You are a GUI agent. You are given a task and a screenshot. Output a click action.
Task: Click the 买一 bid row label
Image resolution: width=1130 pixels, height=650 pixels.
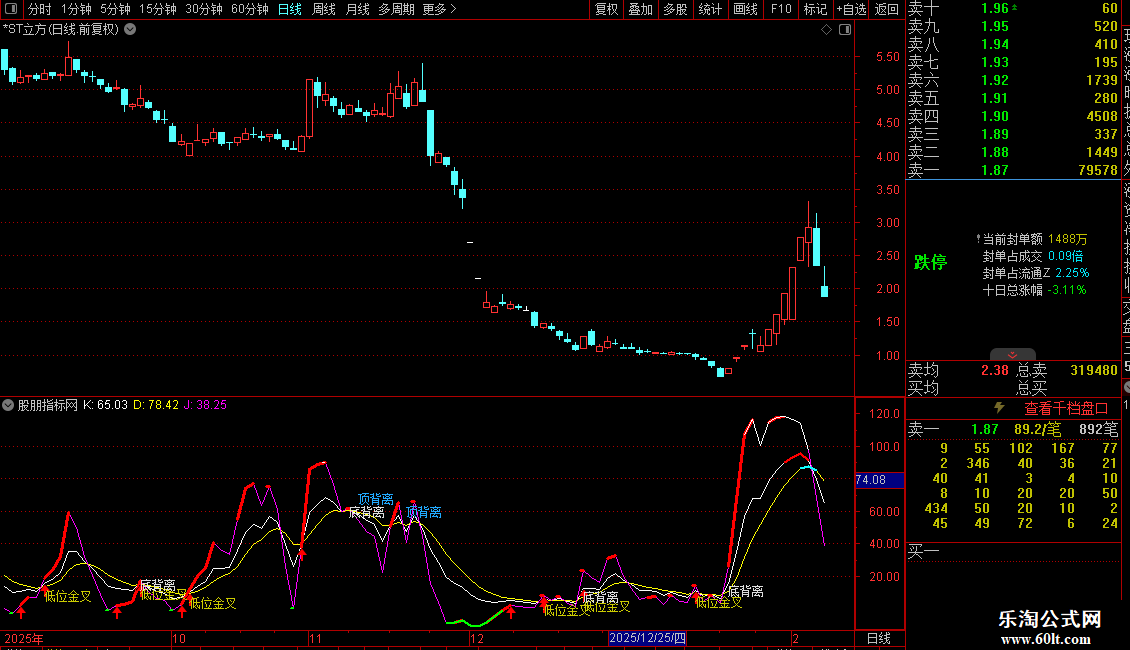(923, 552)
